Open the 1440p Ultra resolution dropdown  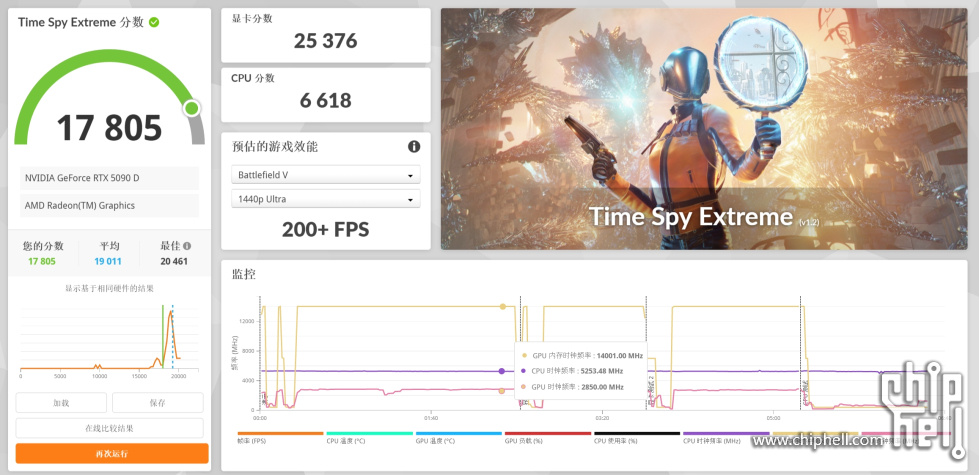point(325,199)
